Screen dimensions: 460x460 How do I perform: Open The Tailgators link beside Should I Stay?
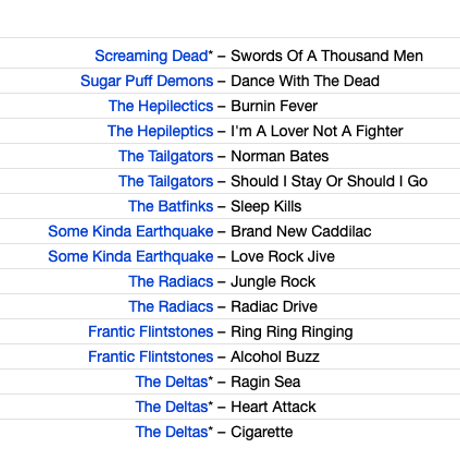pyautogui.click(x=166, y=181)
